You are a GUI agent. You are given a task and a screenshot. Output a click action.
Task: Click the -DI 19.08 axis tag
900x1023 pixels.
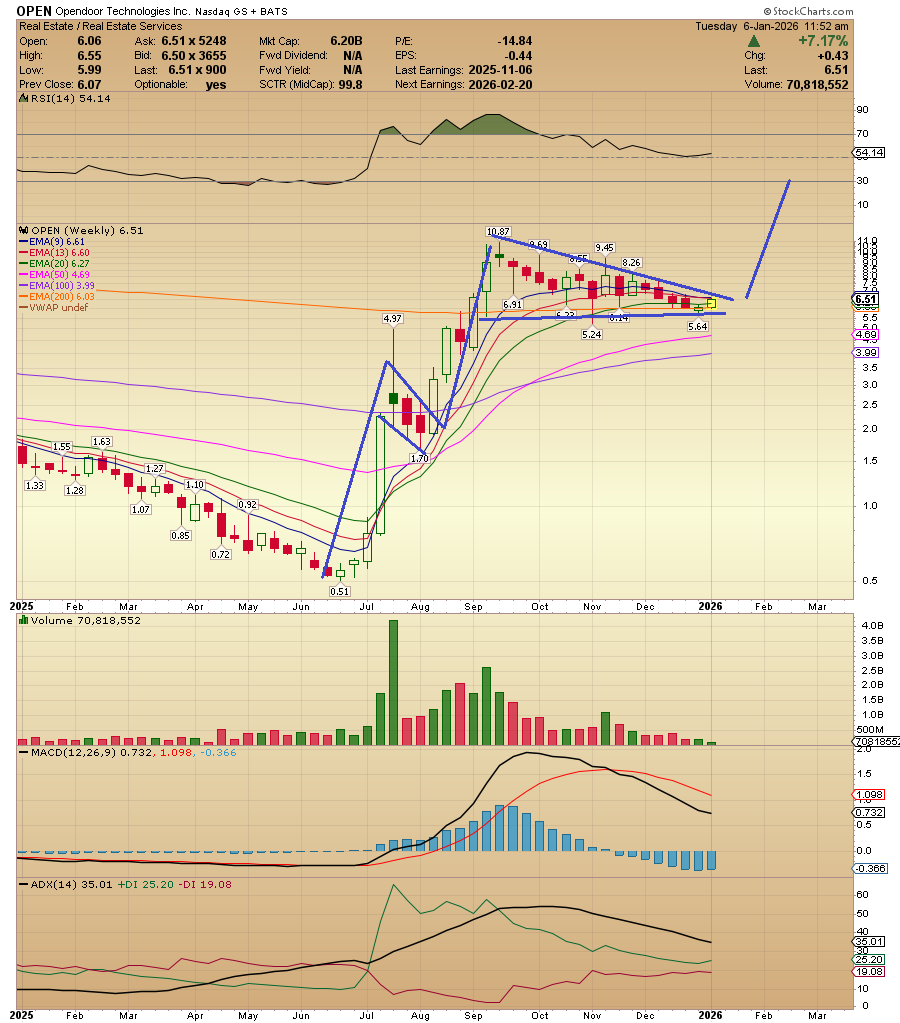click(869, 971)
